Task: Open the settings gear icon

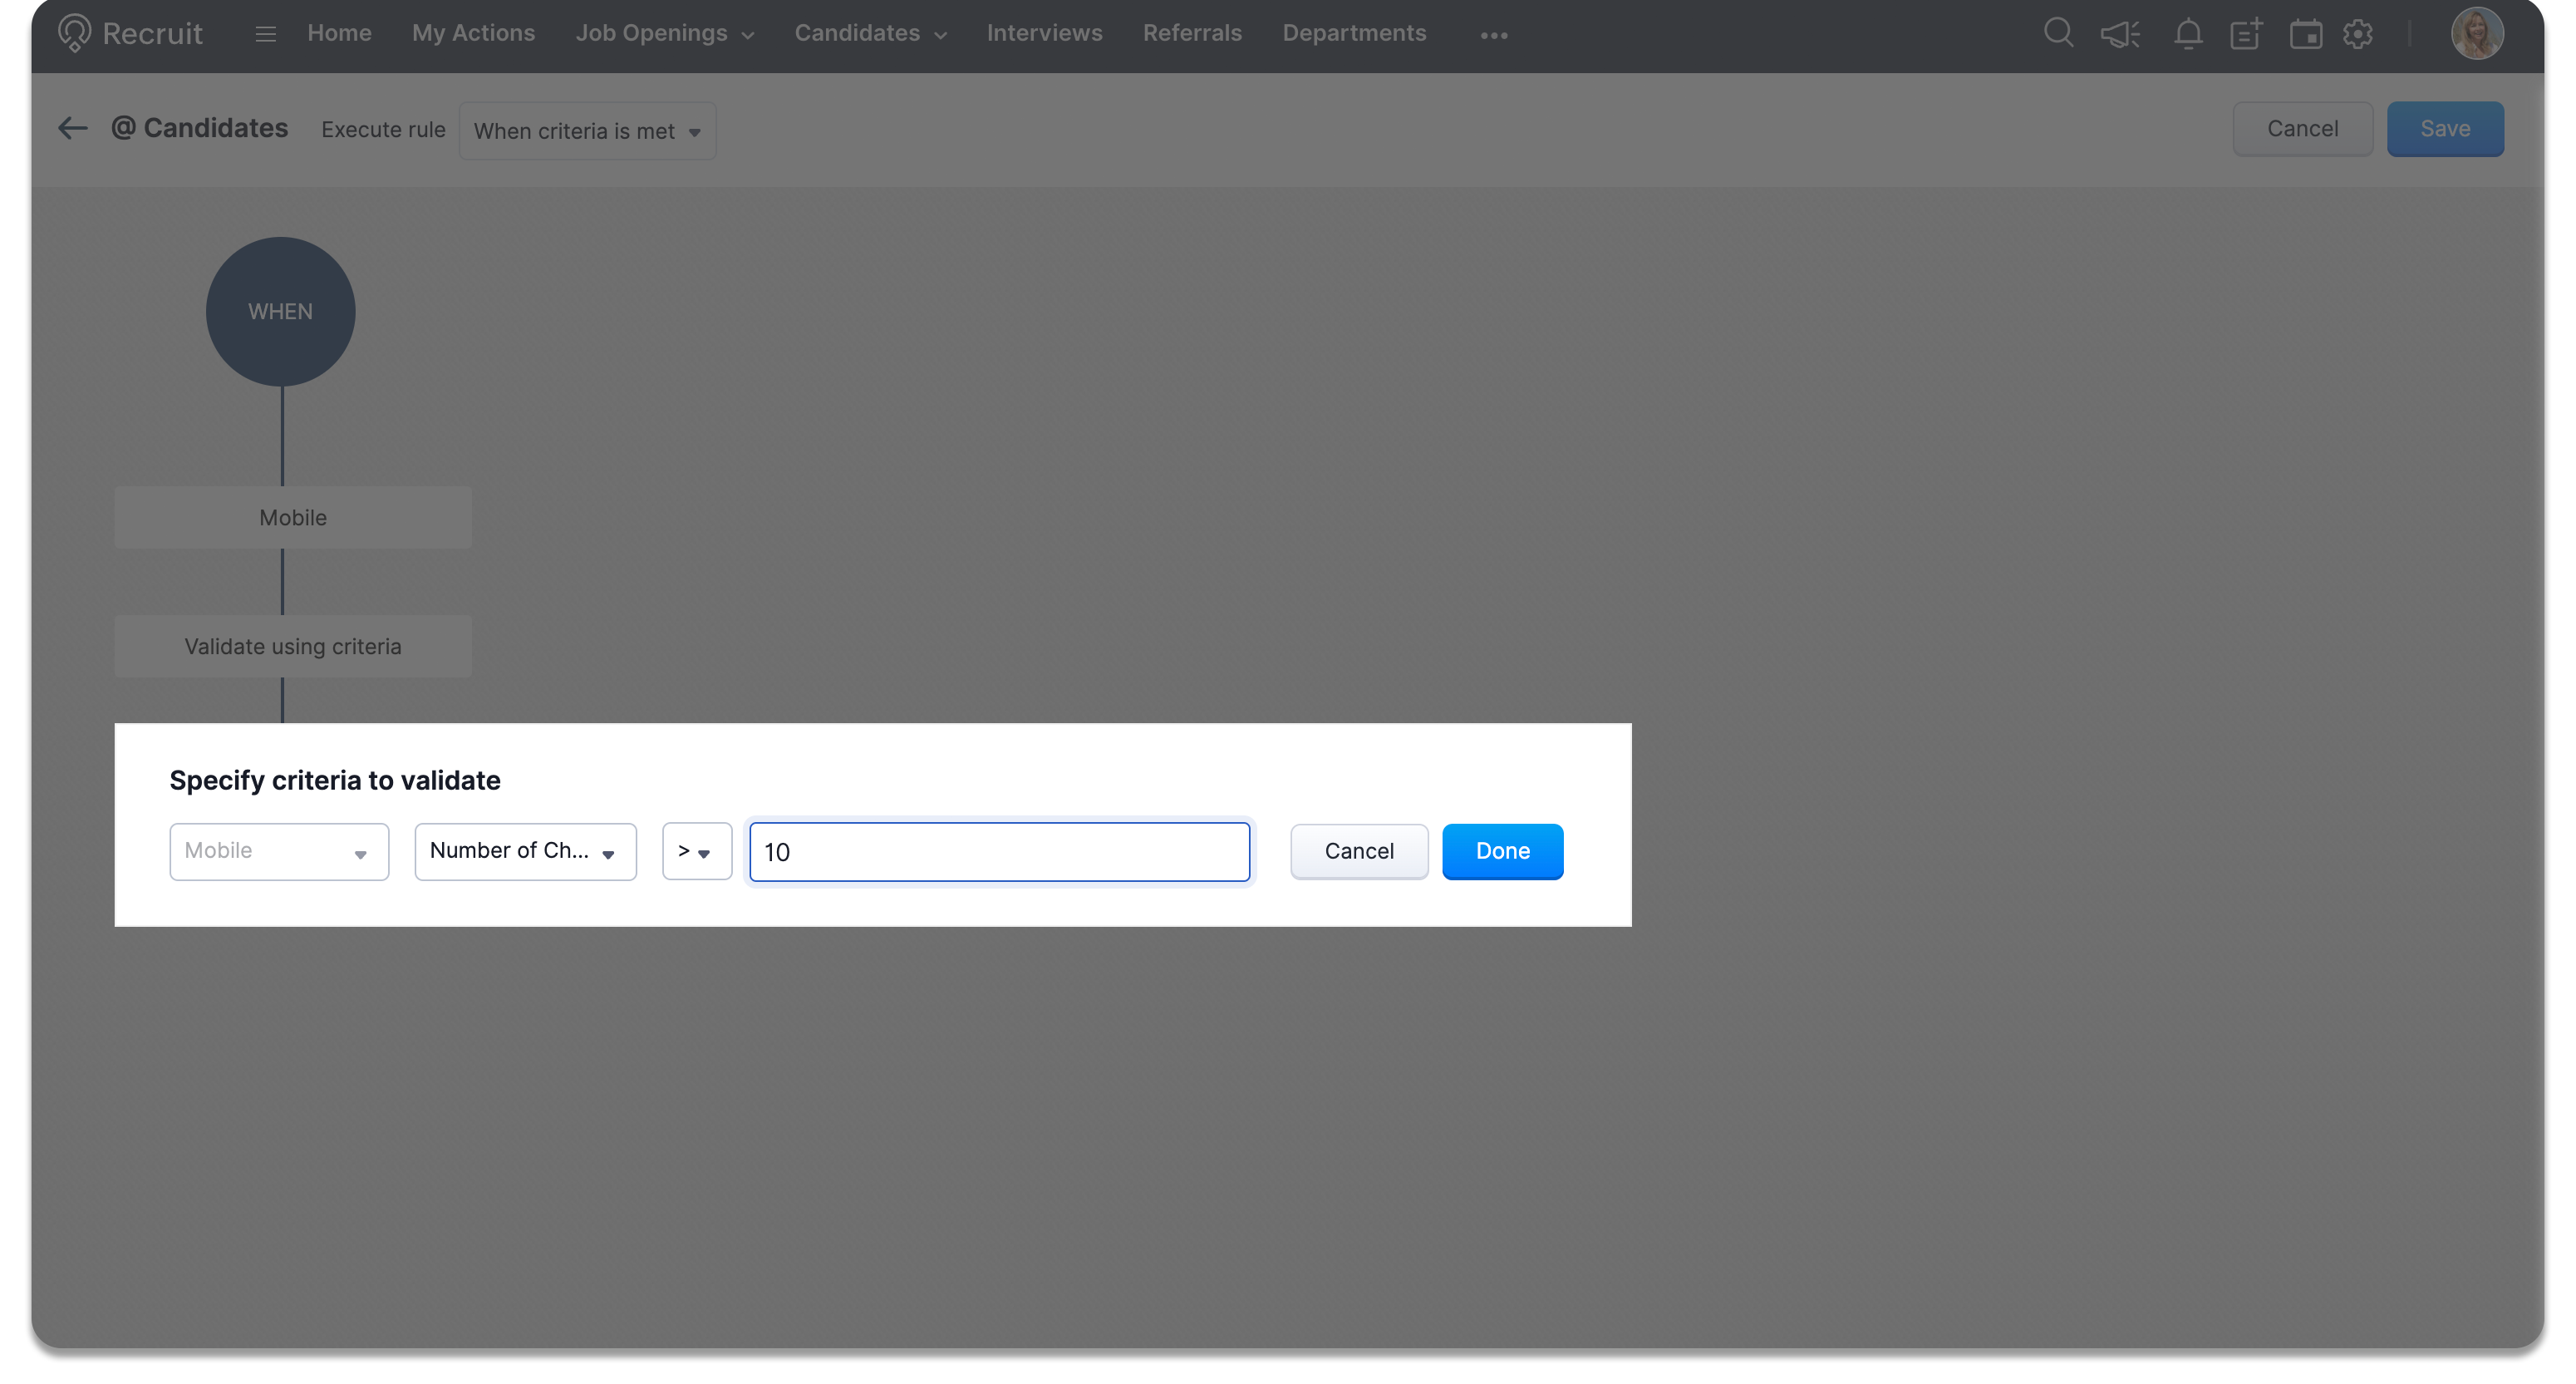Action: (2358, 34)
